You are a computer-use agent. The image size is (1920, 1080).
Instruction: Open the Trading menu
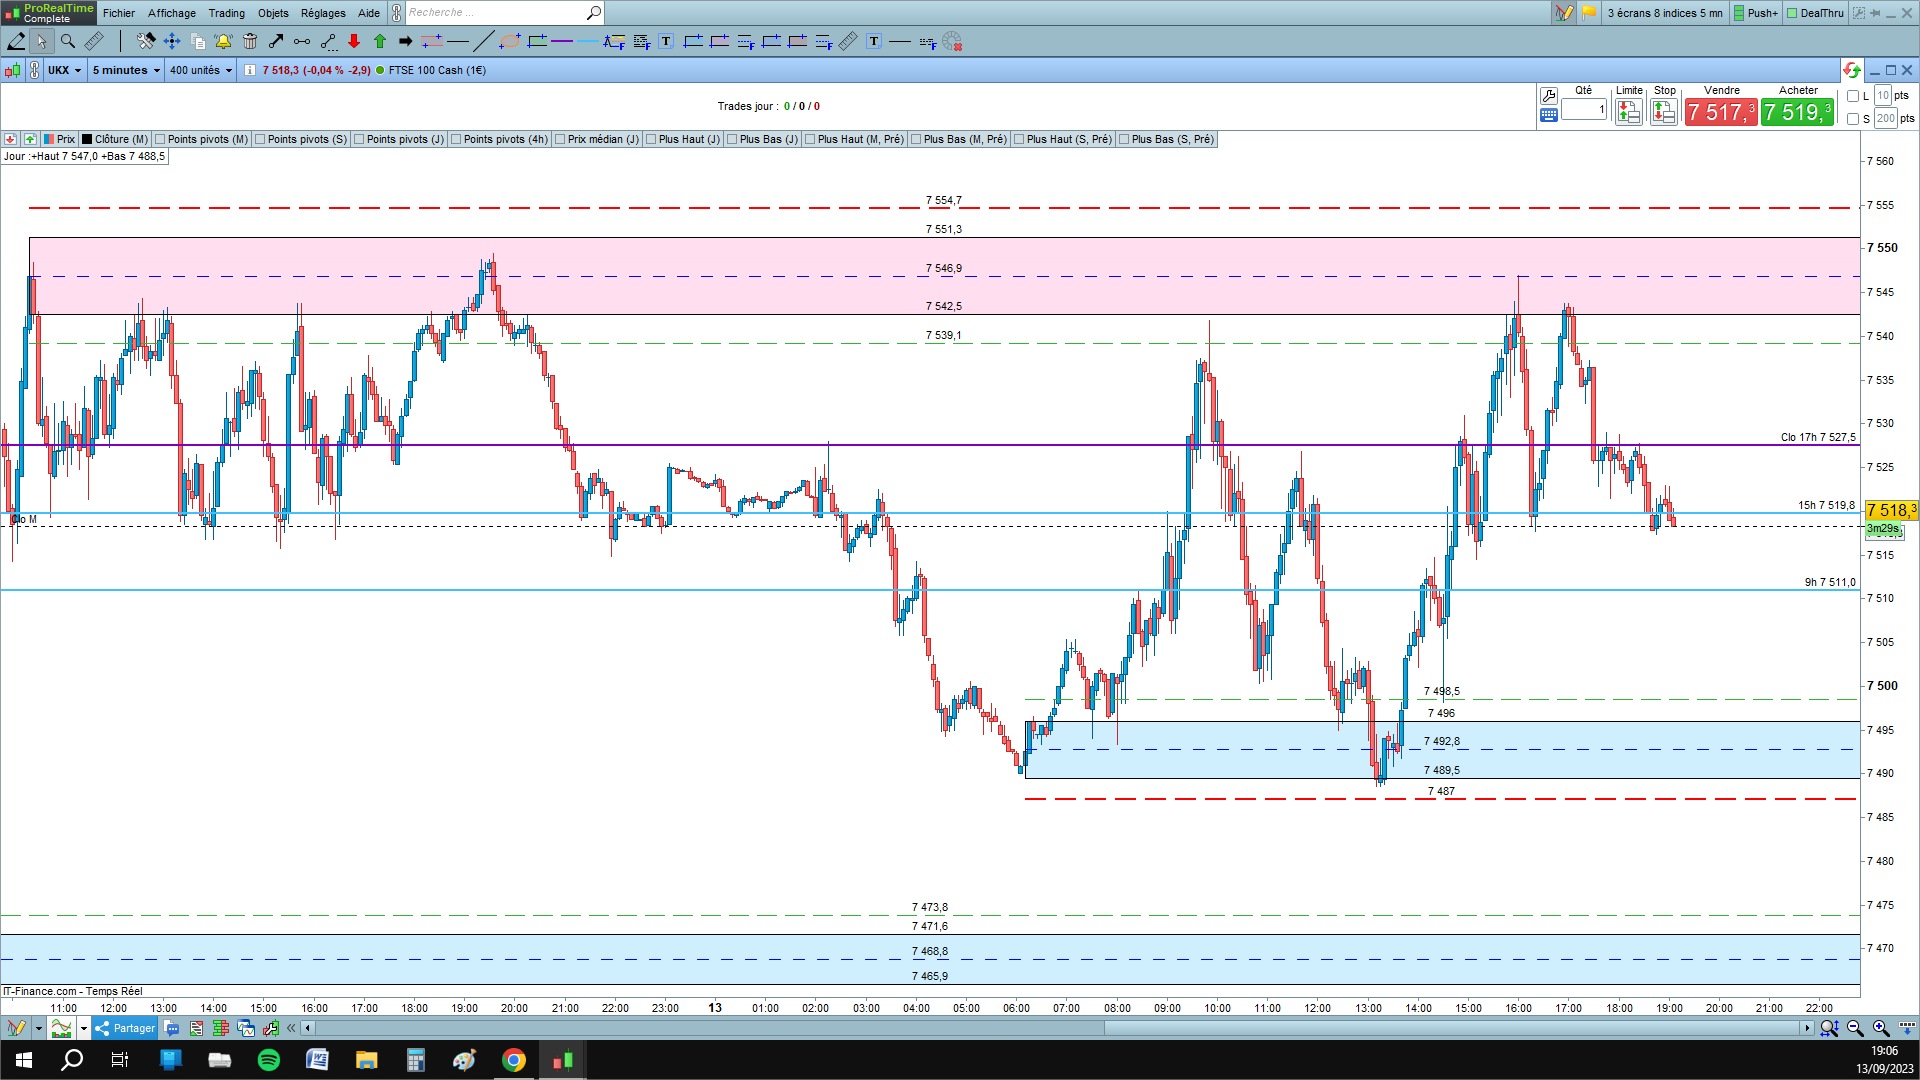pos(226,13)
